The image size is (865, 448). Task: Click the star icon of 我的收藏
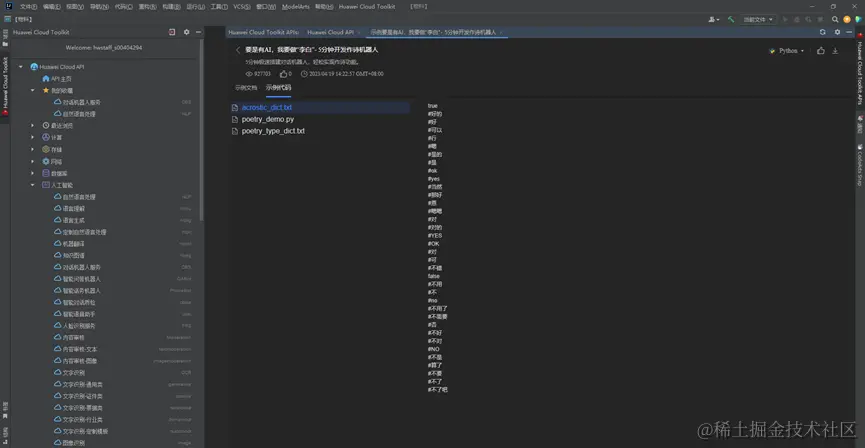click(x=46, y=90)
